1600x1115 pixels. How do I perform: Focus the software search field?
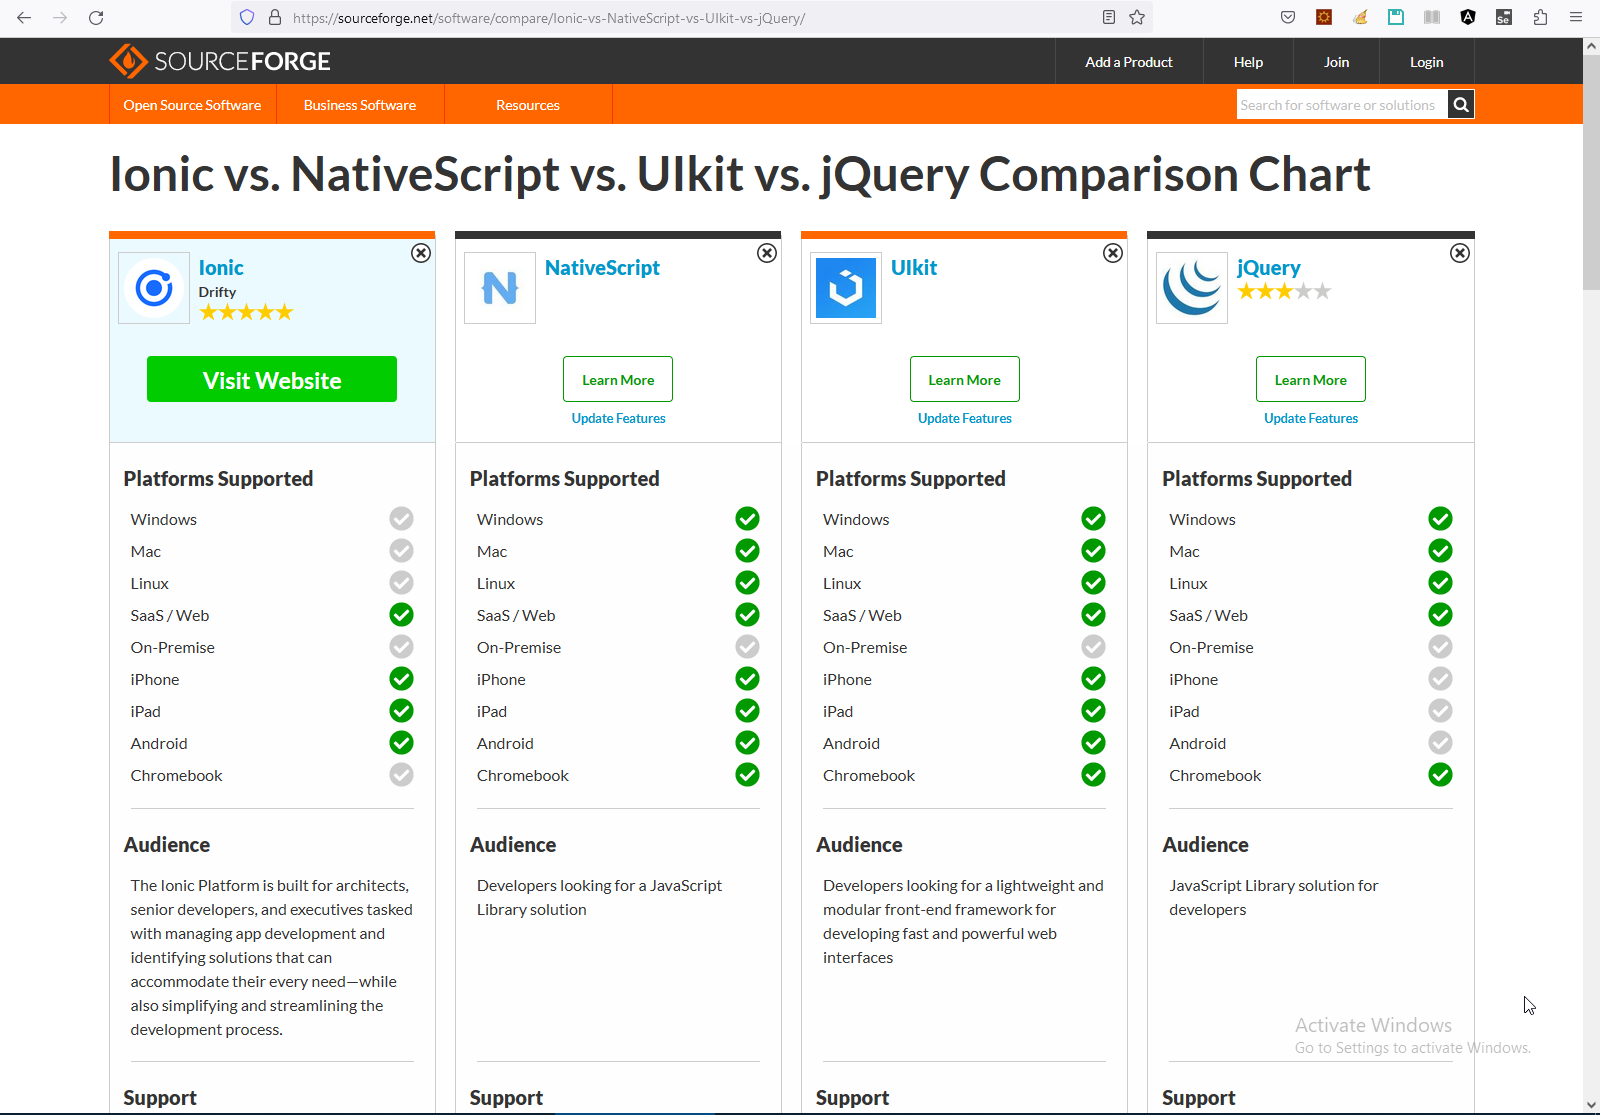click(1342, 105)
